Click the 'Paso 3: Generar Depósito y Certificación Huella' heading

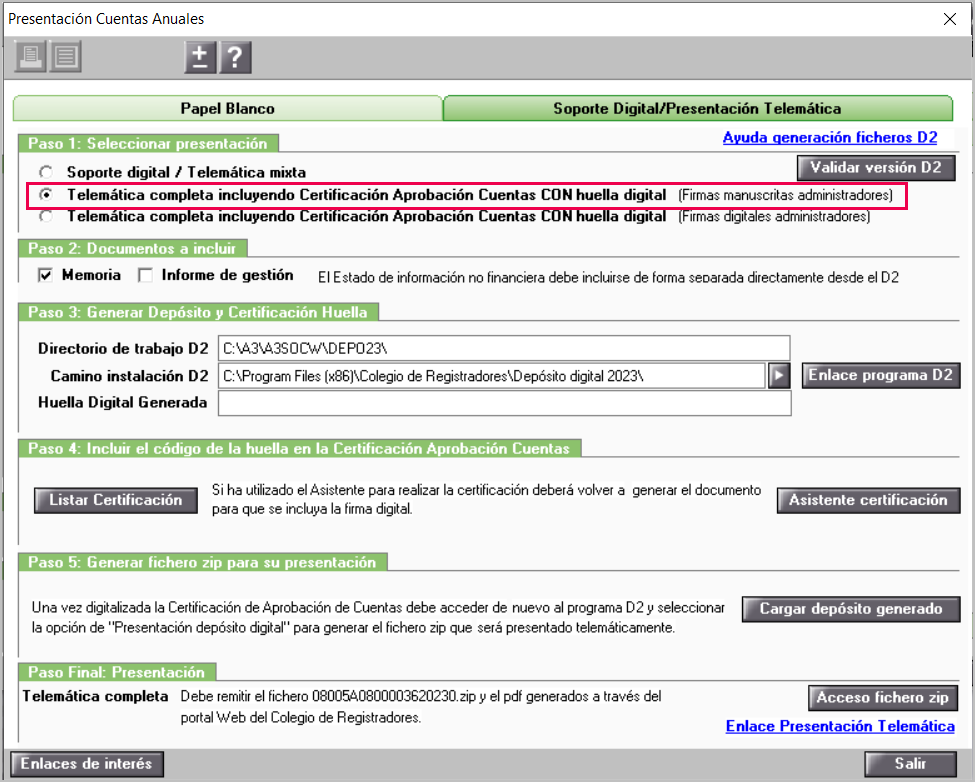point(198,312)
